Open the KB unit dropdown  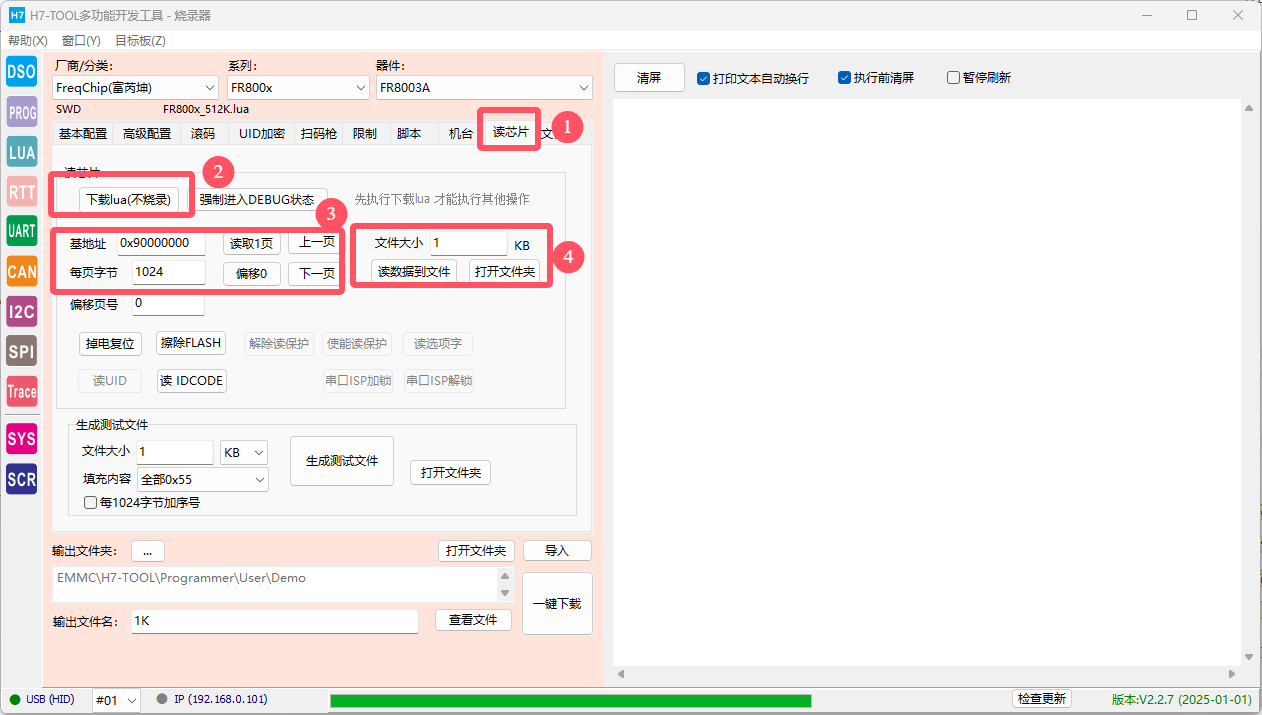point(244,453)
